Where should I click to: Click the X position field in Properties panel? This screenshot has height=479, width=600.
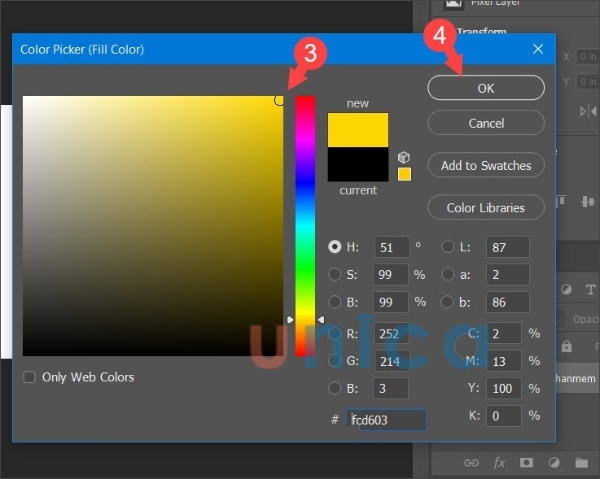588,57
